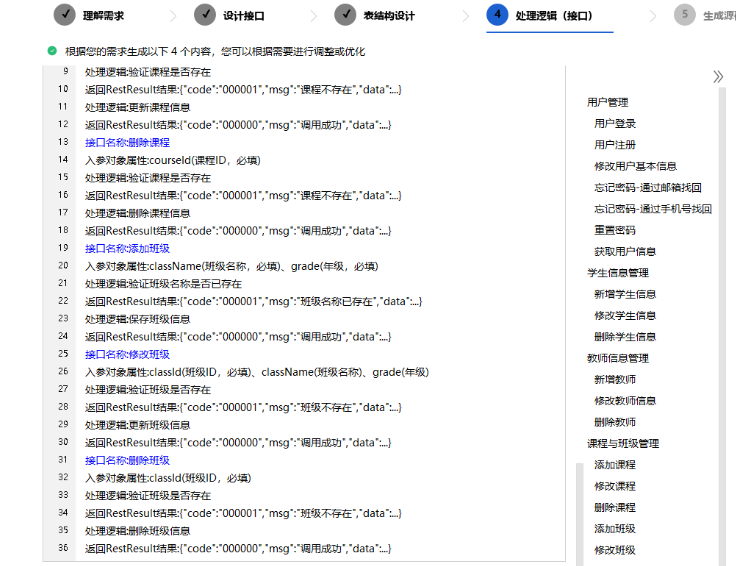Click the step 5 number circle icon
The image size is (736, 566).
click(x=685, y=15)
